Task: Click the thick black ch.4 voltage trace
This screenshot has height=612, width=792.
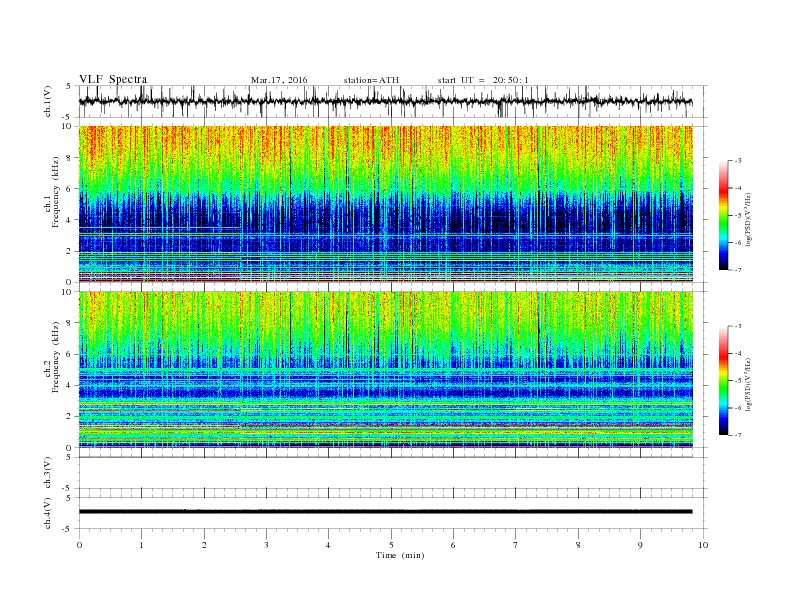Action: [x=386, y=512]
